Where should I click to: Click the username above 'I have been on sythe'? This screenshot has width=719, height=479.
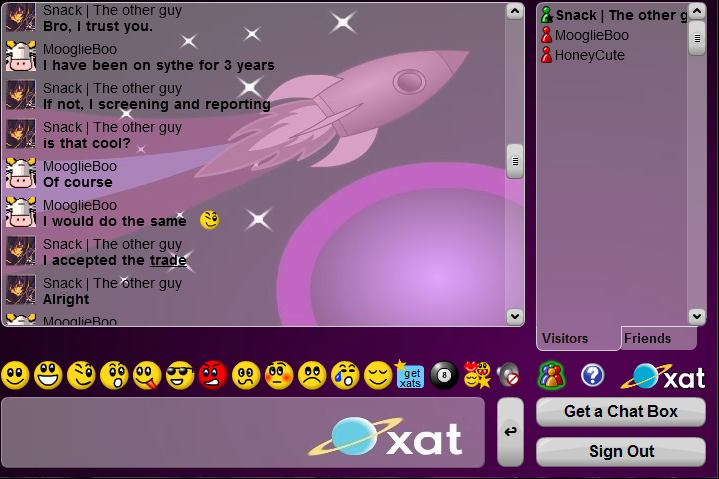80,49
